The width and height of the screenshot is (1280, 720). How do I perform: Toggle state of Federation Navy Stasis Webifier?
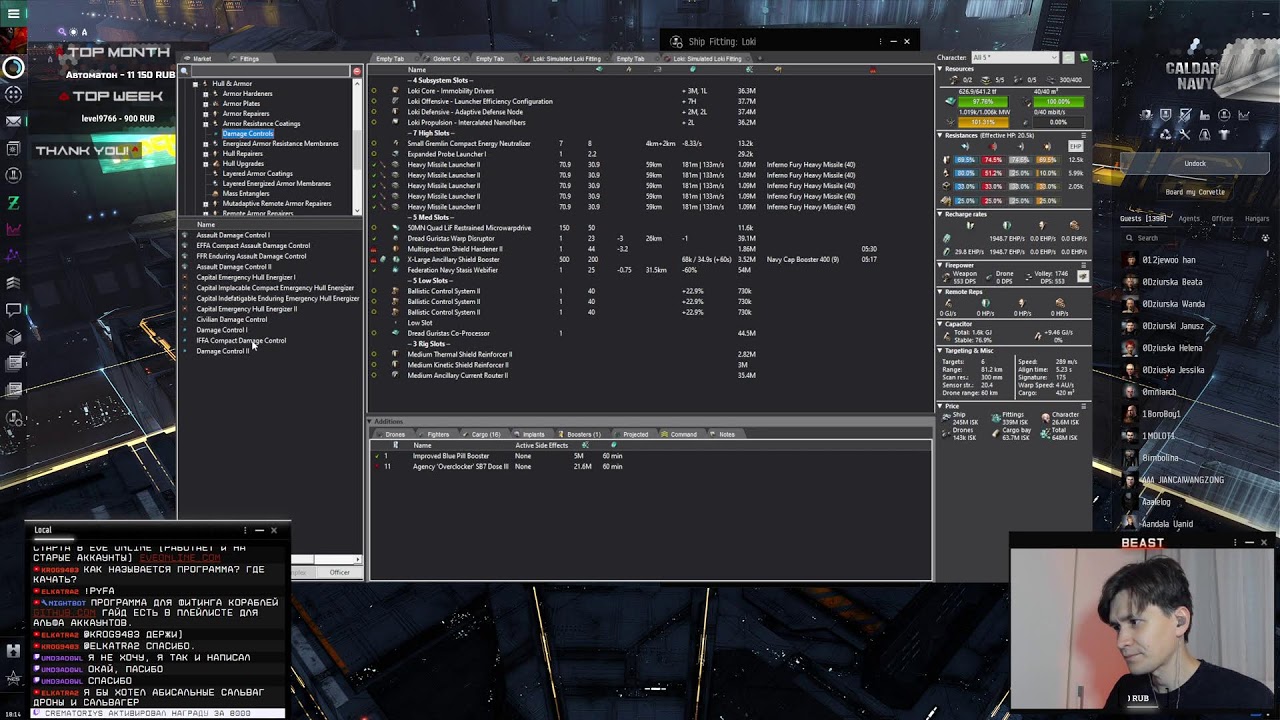click(x=374, y=270)
